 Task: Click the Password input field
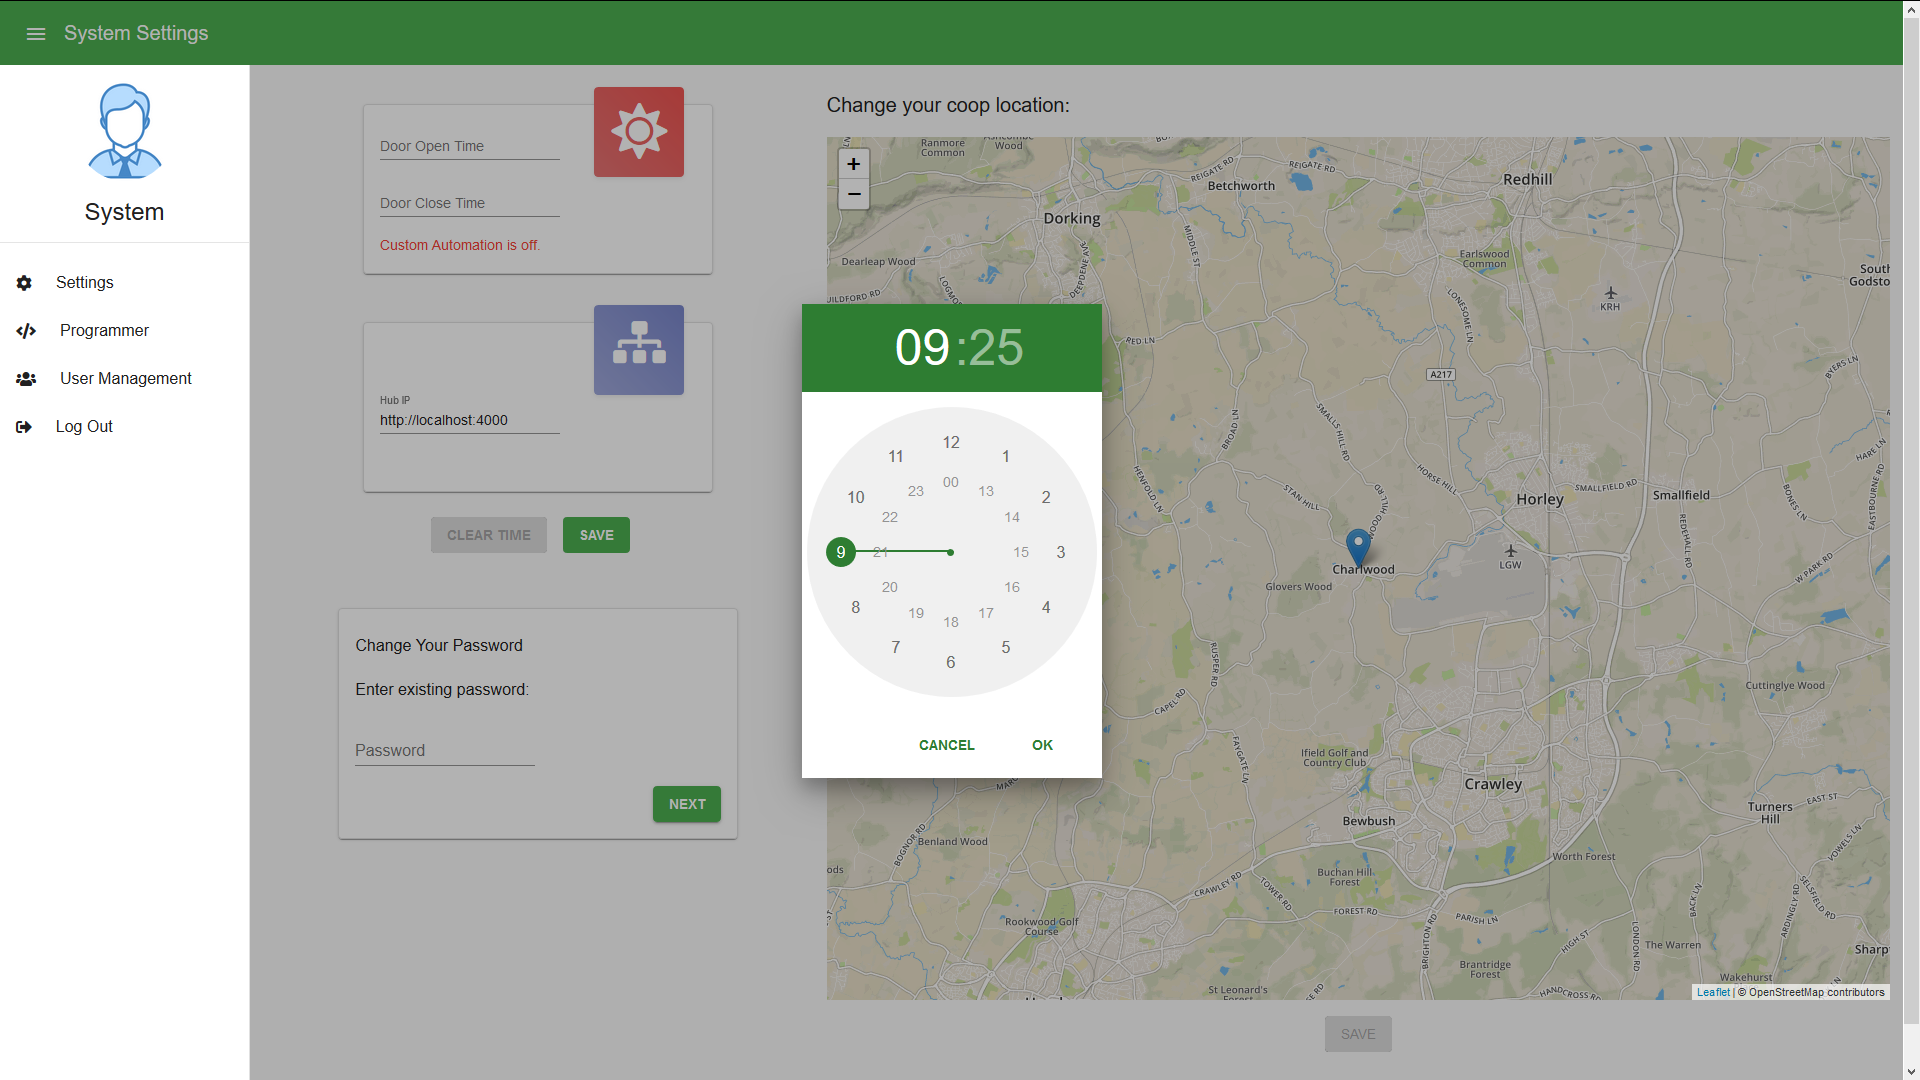click(x=444, y=749)
